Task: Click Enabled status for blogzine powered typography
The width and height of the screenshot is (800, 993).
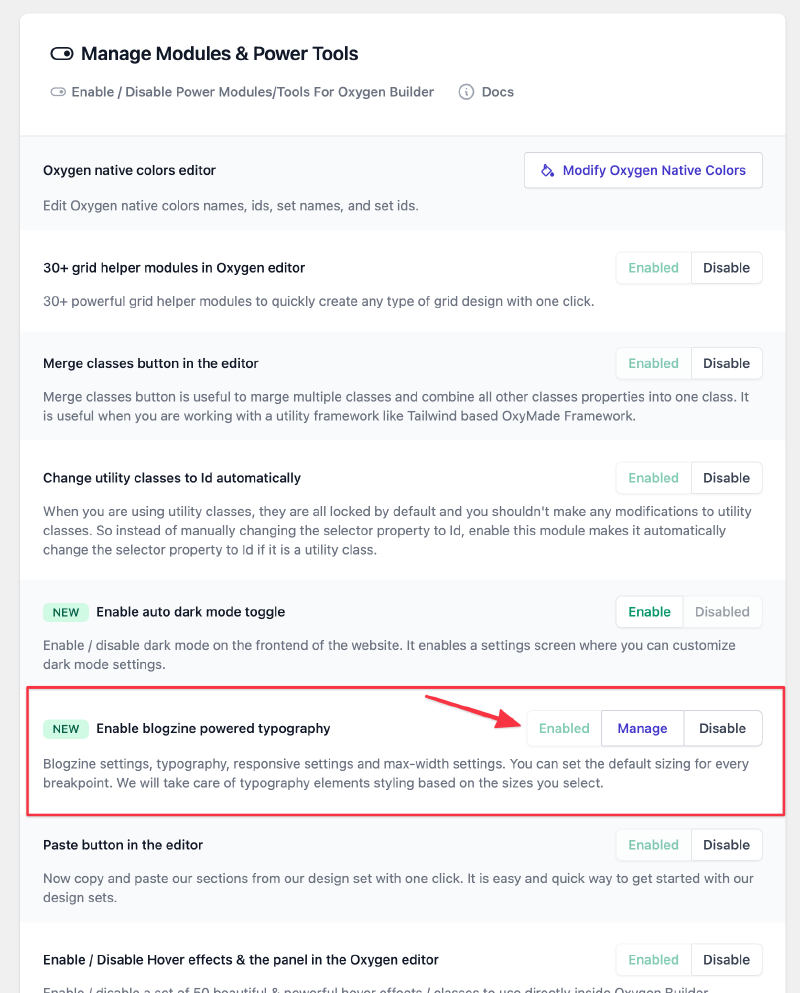Action: (x=564, y=729)
